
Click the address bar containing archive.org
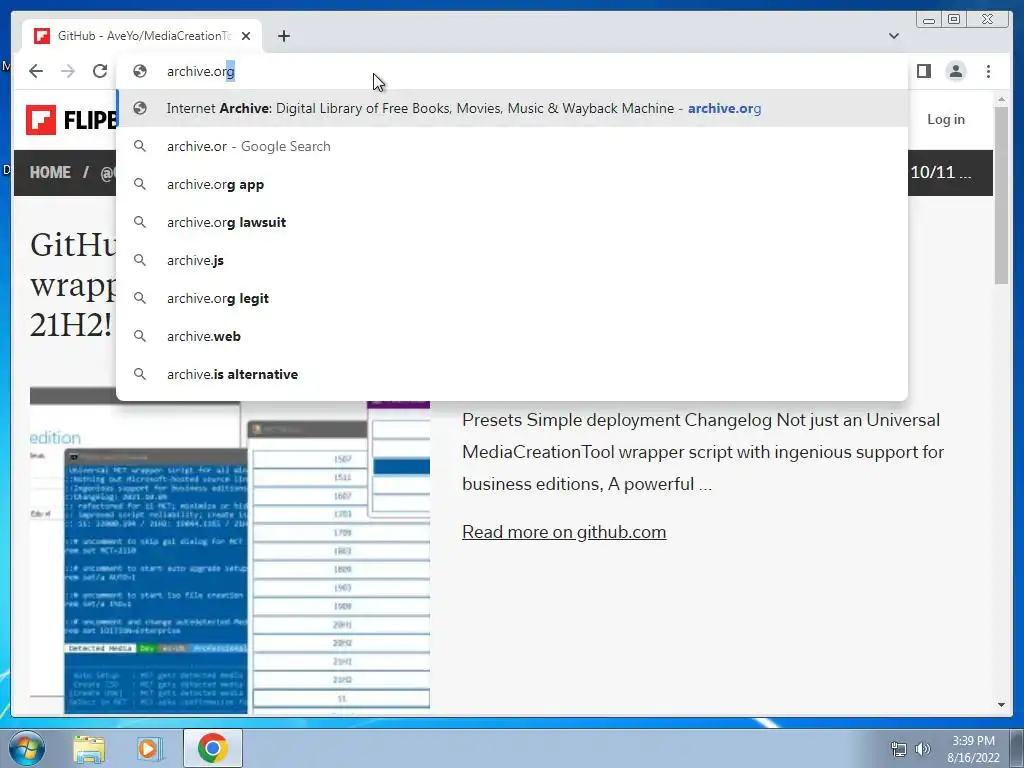click(511, 71)
